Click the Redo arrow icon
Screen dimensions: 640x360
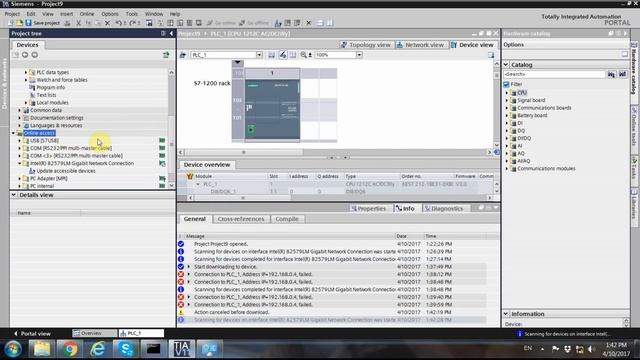click(x=133, y=23)
